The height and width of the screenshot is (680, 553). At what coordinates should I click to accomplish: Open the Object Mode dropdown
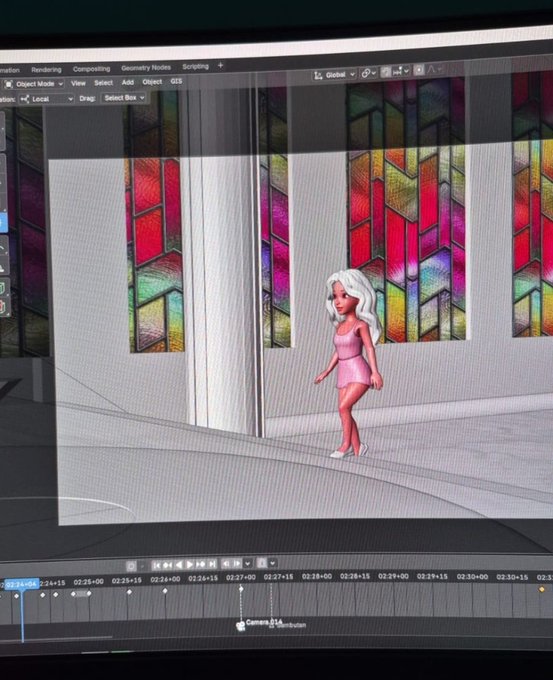click(33, 84)
